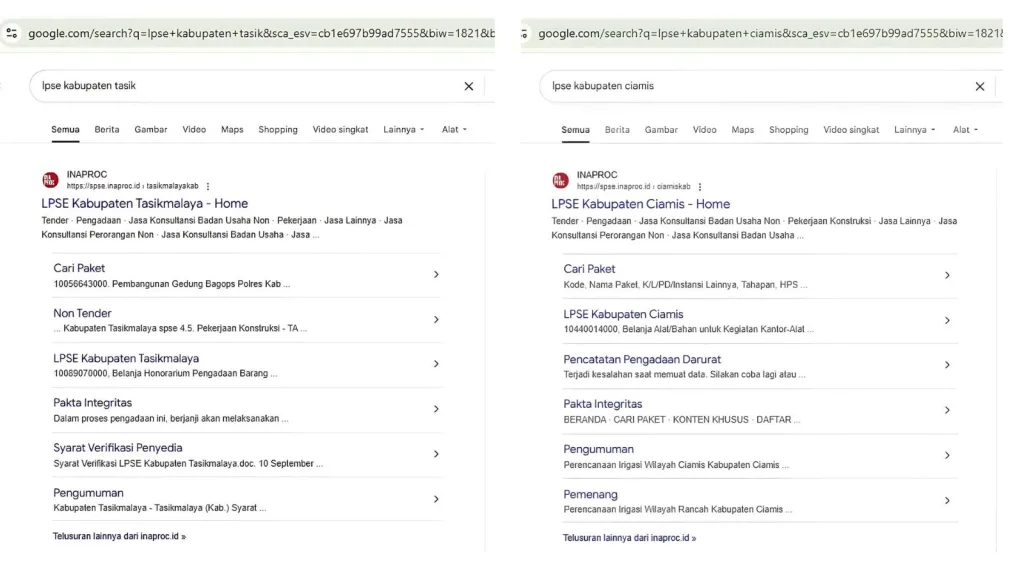
Task: Click arrow beside Pencatatan Pengadaan Darurat
Action: 947,365
